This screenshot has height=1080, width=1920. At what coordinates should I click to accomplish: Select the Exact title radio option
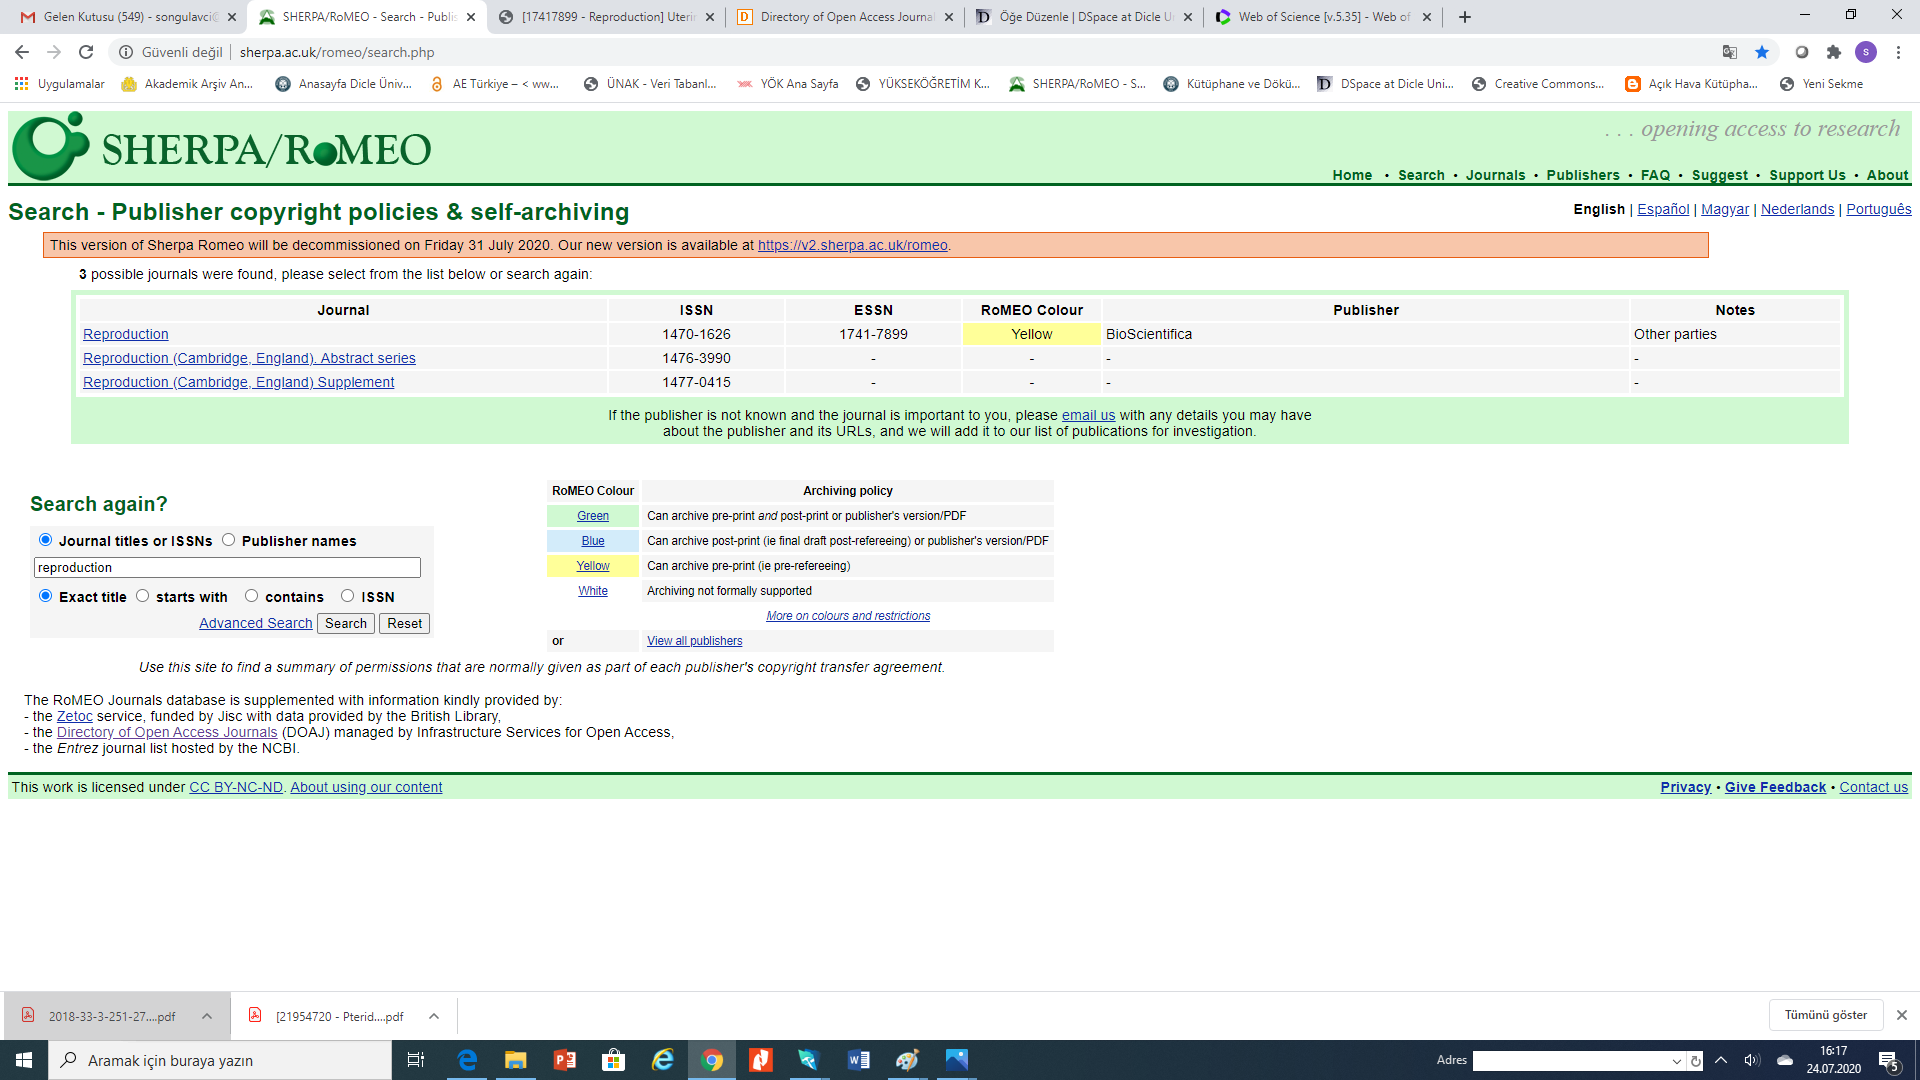click(x=45, y=596)
